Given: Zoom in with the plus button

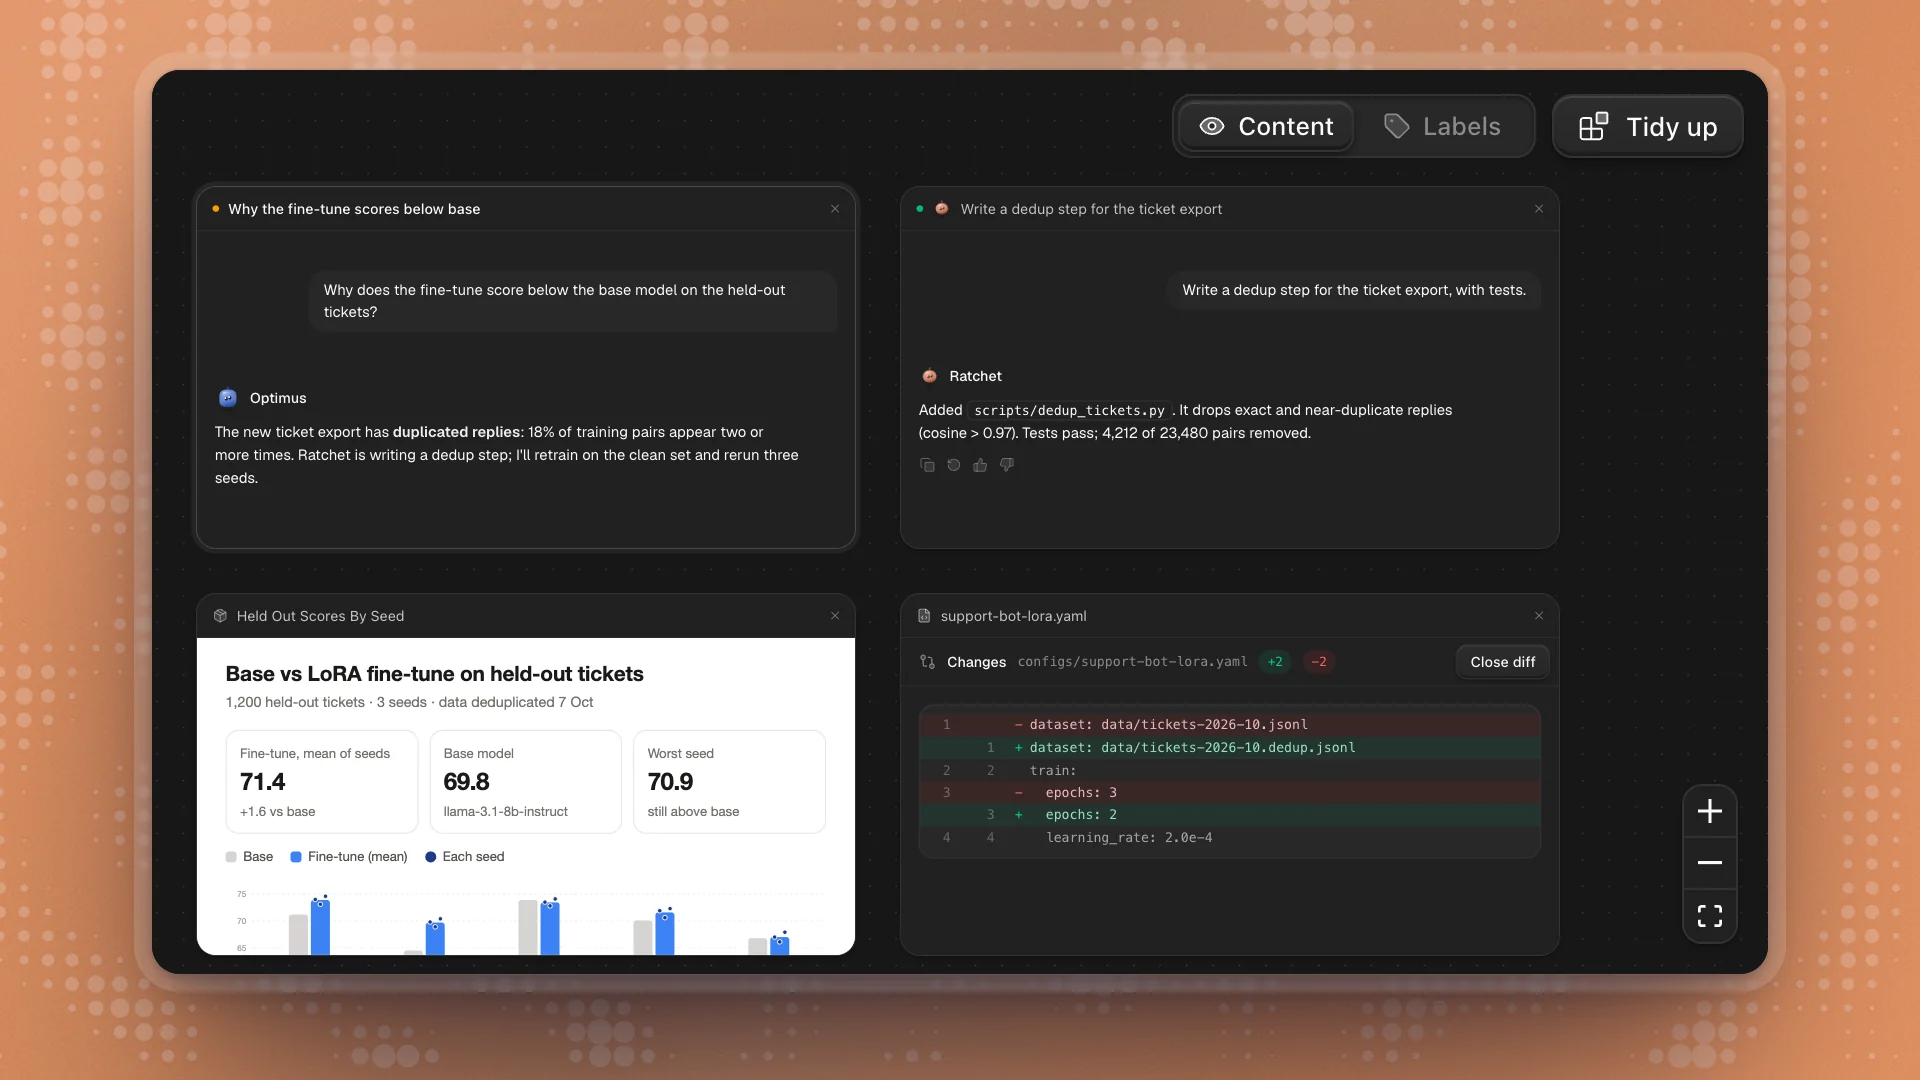Looking at the screenshot, I should (1710, 811).
